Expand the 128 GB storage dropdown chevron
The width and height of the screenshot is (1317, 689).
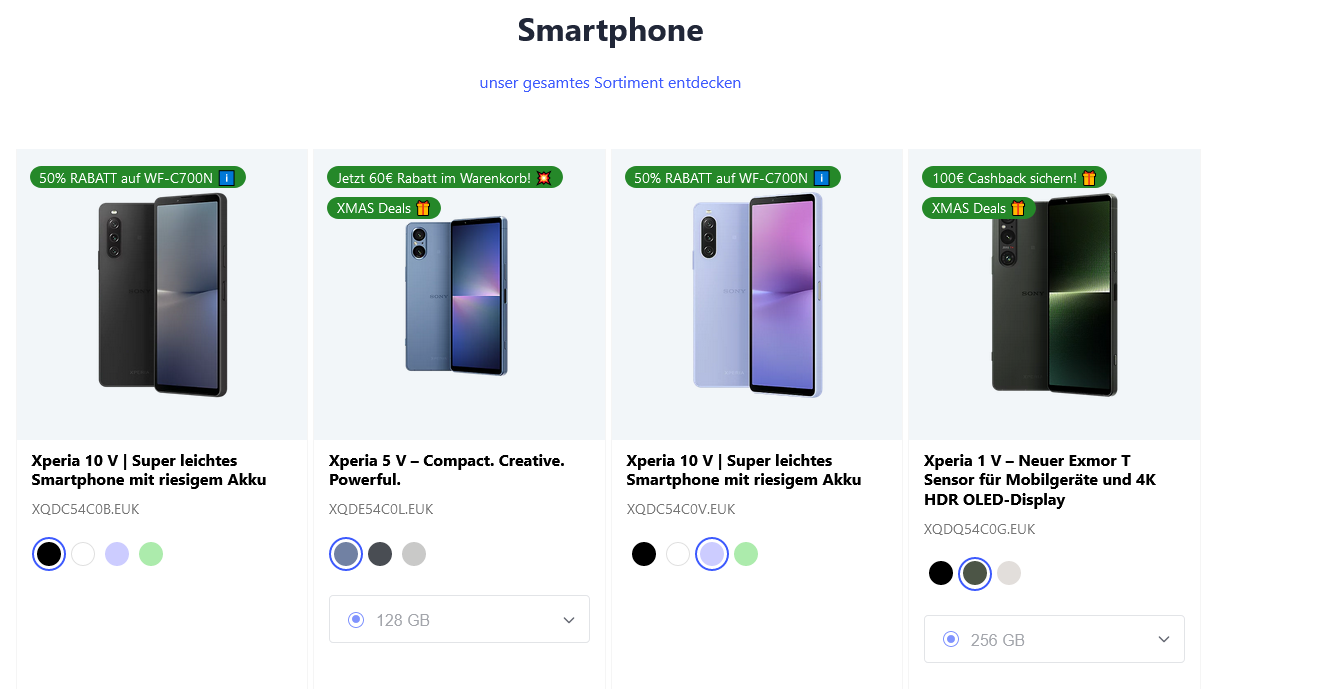569,620
